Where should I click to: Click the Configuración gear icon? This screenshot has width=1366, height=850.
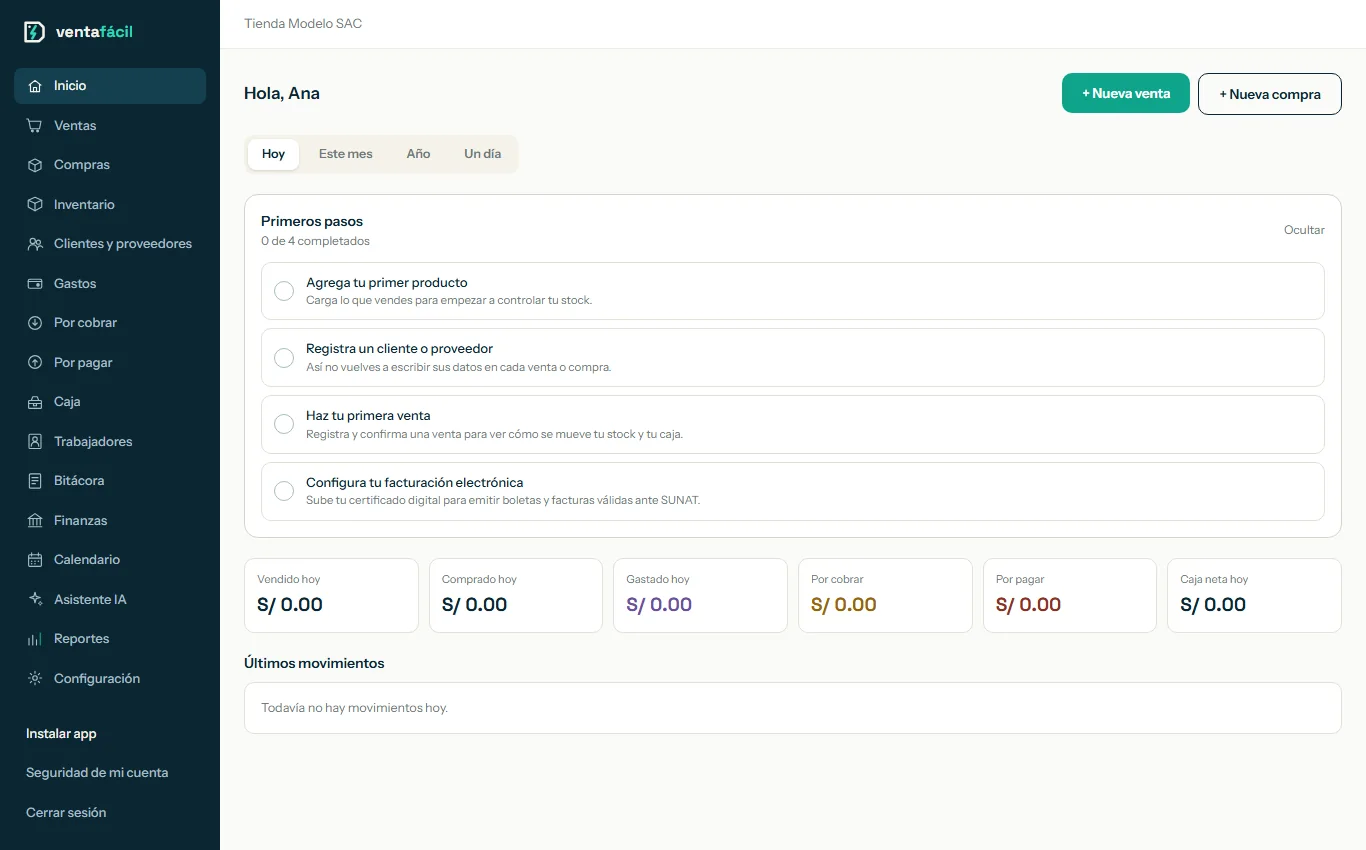[35, 679]
